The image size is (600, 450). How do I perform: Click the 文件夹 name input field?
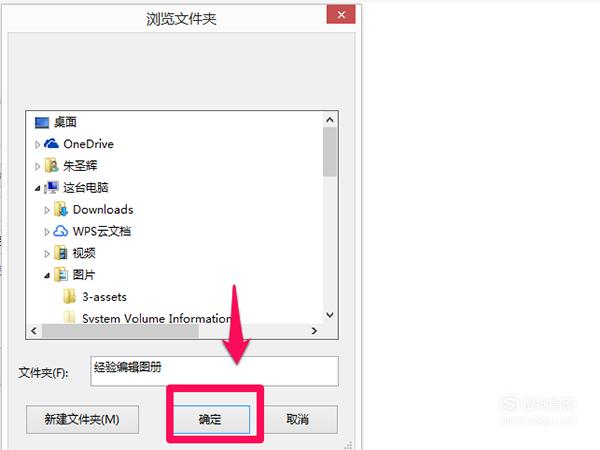point(214,371)
